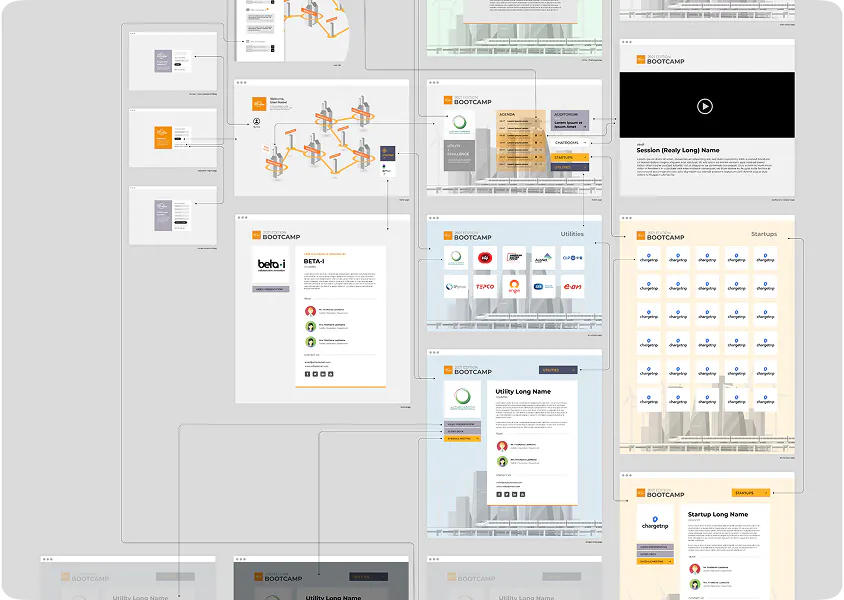Click the red-haired avatar on Startup Long Name page
Screen dimensions: 844x600
695,569
